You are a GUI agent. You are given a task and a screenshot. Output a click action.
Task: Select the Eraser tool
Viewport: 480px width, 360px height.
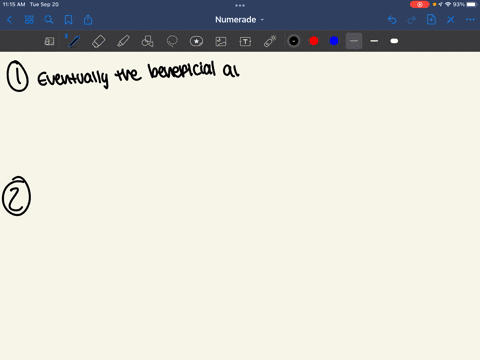tap(98, 41)
